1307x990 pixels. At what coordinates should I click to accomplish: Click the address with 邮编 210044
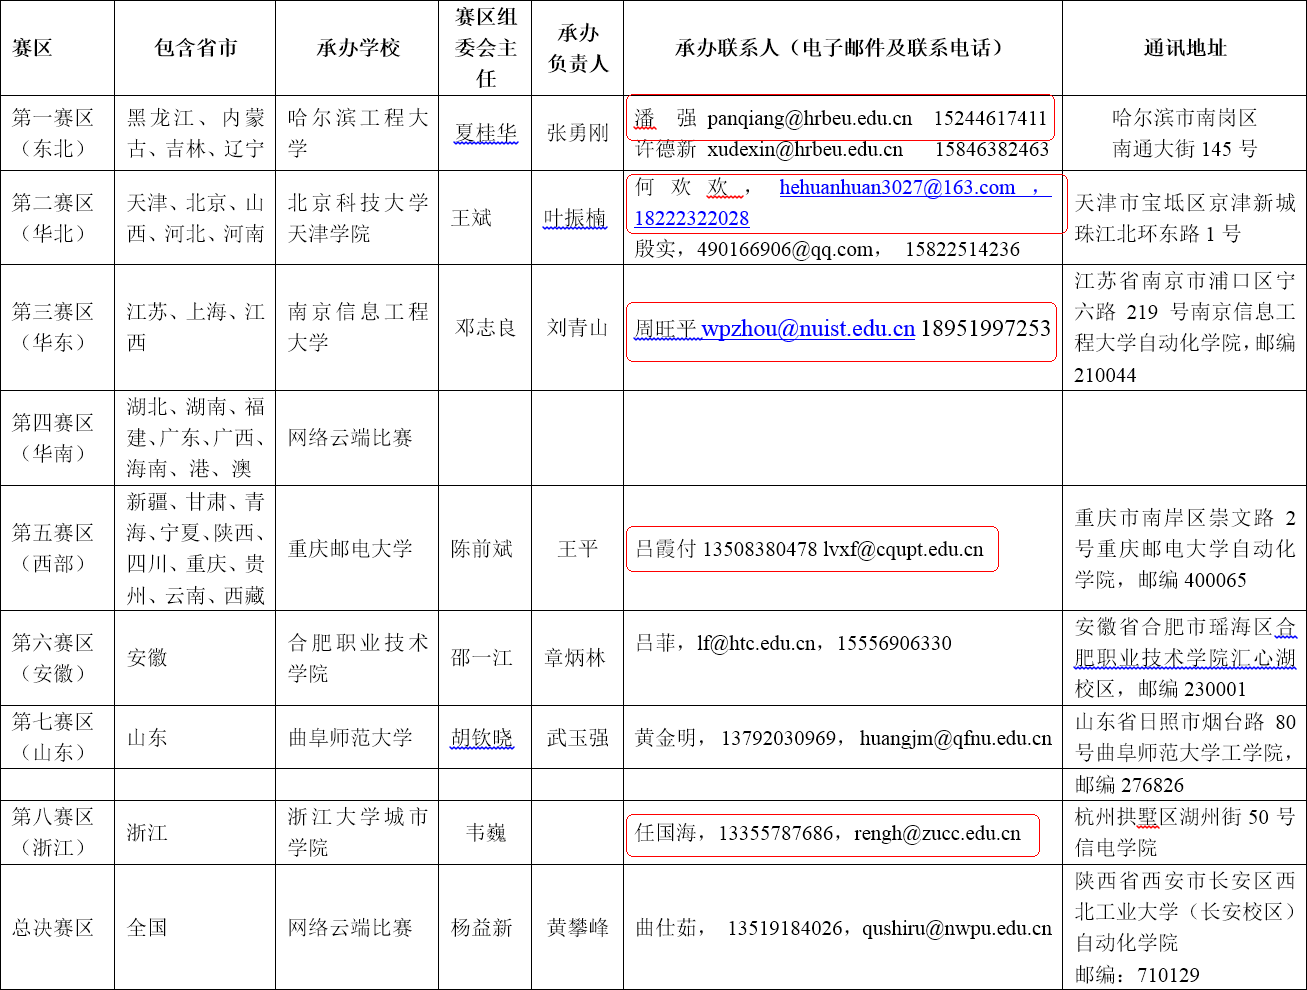click(x=1184, y=327)
